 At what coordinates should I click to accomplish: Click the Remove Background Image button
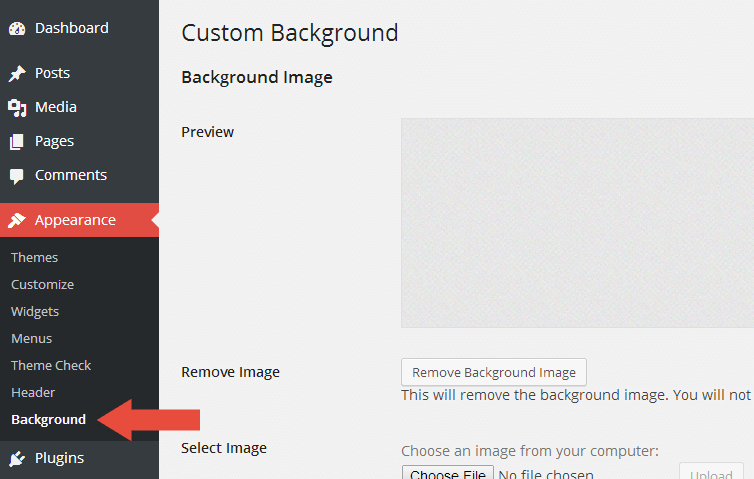click(494, 372)
